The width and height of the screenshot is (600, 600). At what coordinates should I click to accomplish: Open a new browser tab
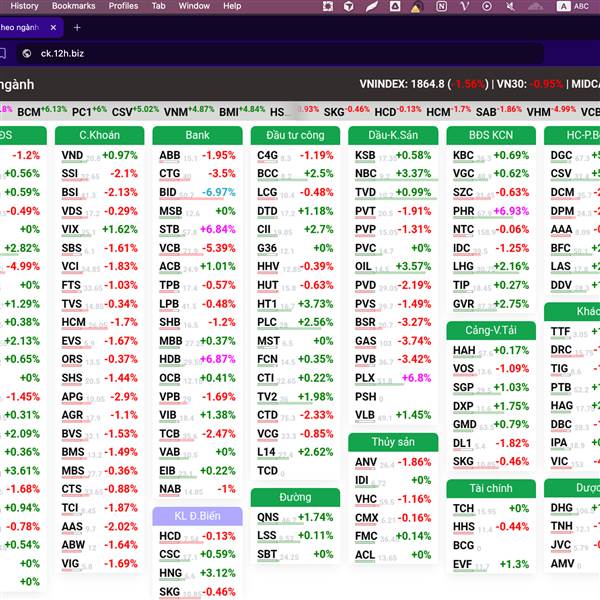pos(77,28)
